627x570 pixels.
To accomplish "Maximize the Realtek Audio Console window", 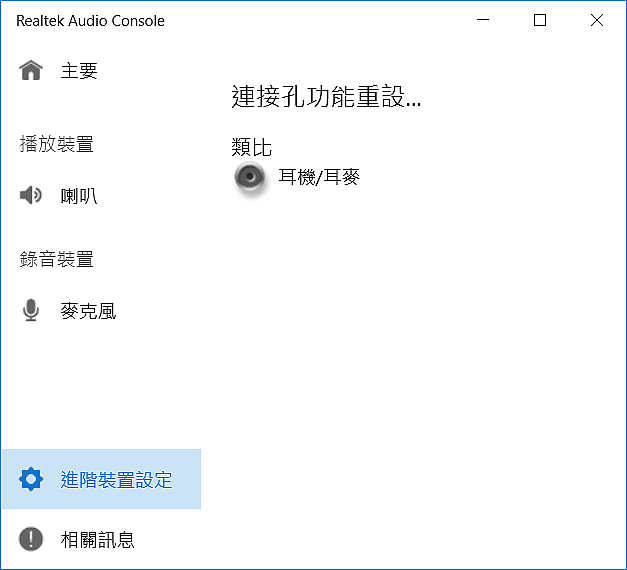I will click(x=540, y=20).
